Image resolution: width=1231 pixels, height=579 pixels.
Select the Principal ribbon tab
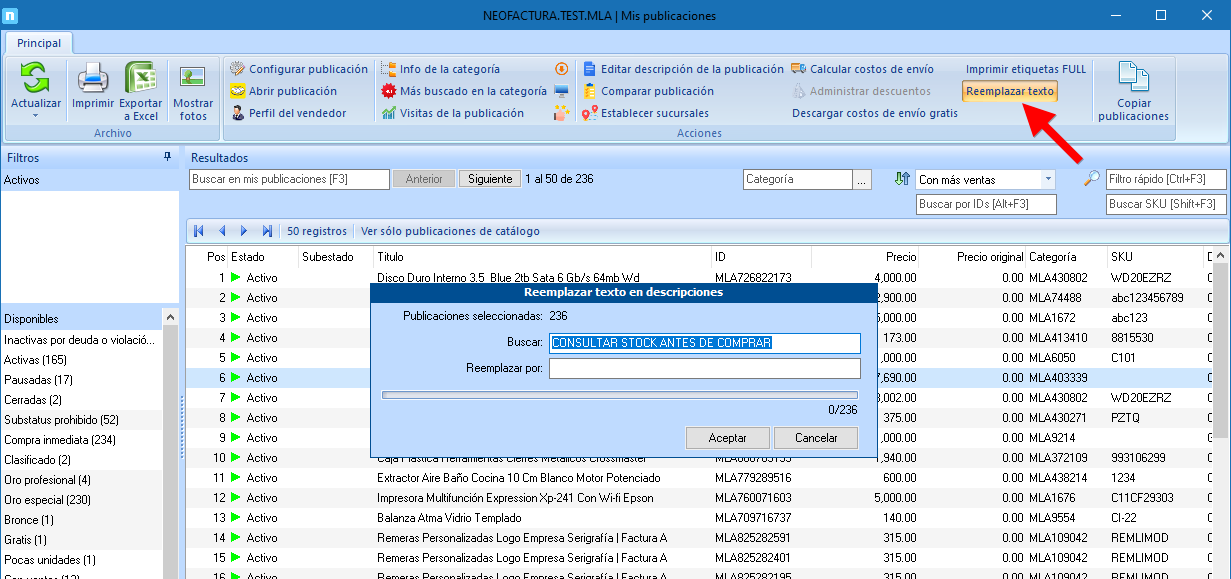[39, 43]
